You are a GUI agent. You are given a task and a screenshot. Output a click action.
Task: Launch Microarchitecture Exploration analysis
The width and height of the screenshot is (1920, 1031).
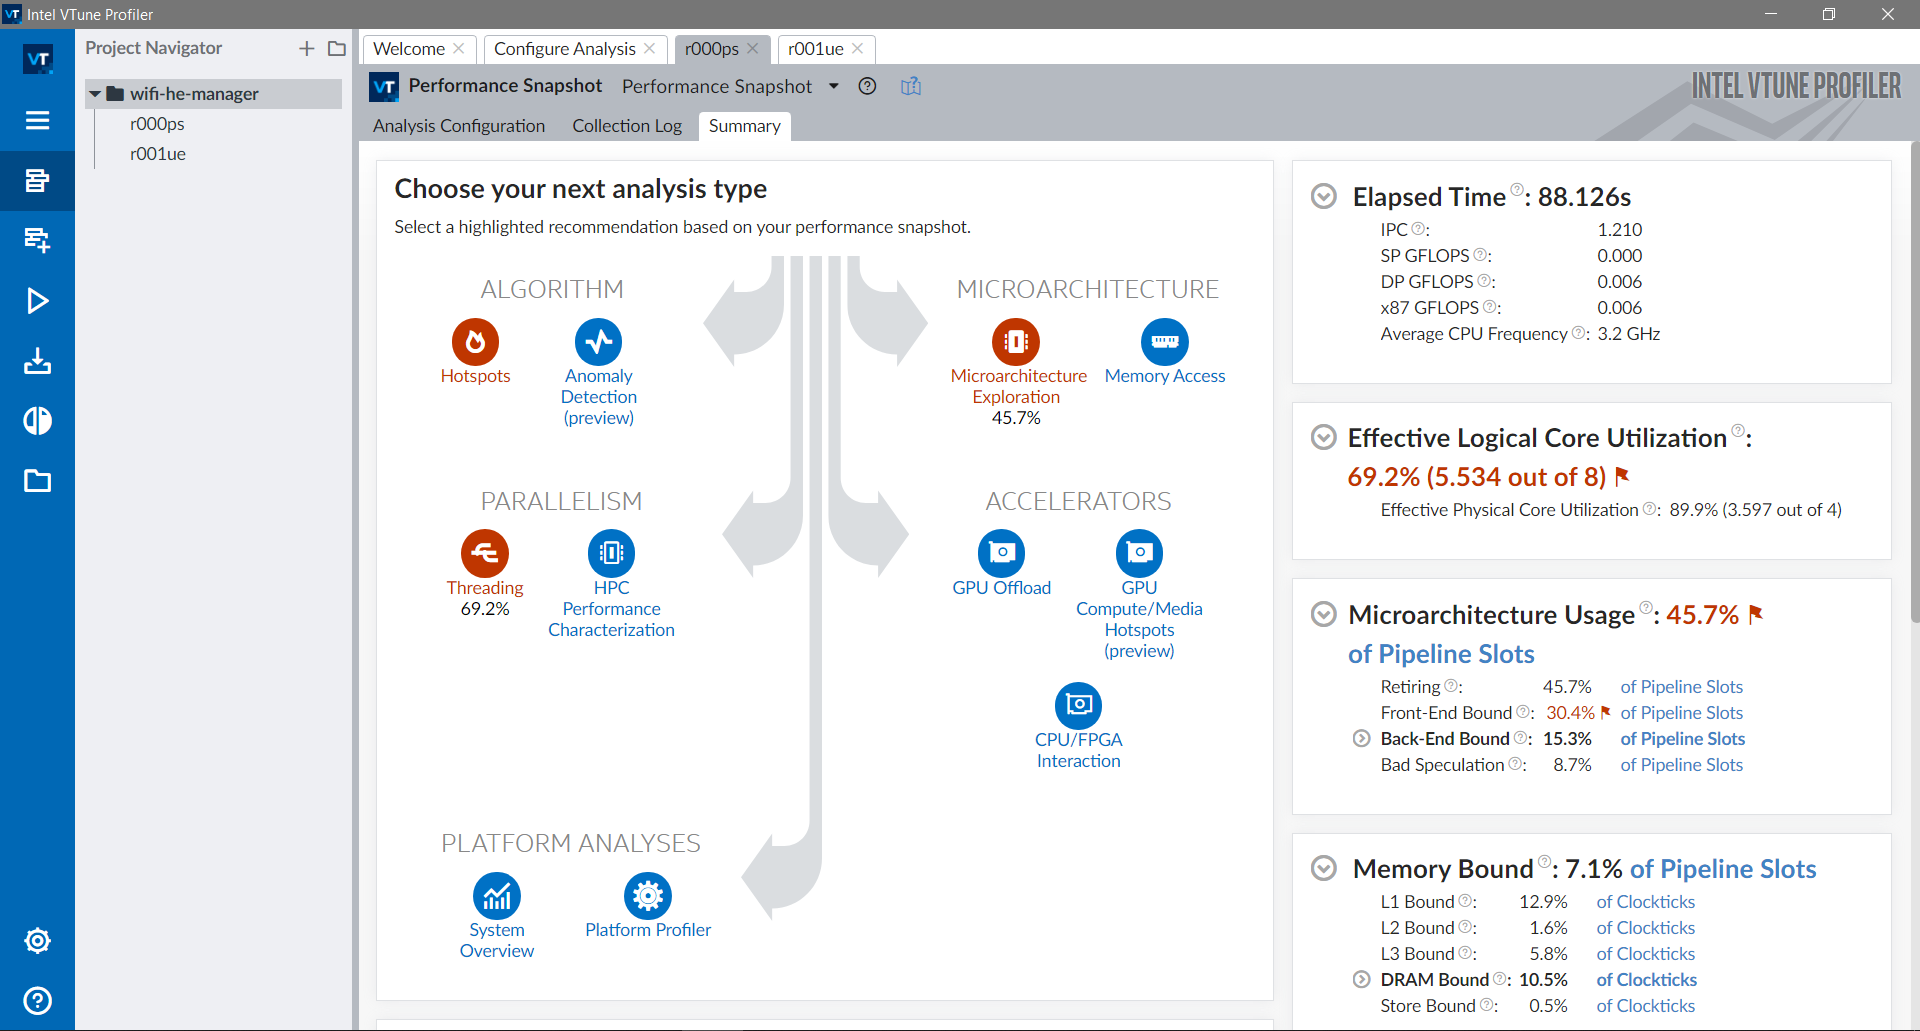(x=1016, y=341)
